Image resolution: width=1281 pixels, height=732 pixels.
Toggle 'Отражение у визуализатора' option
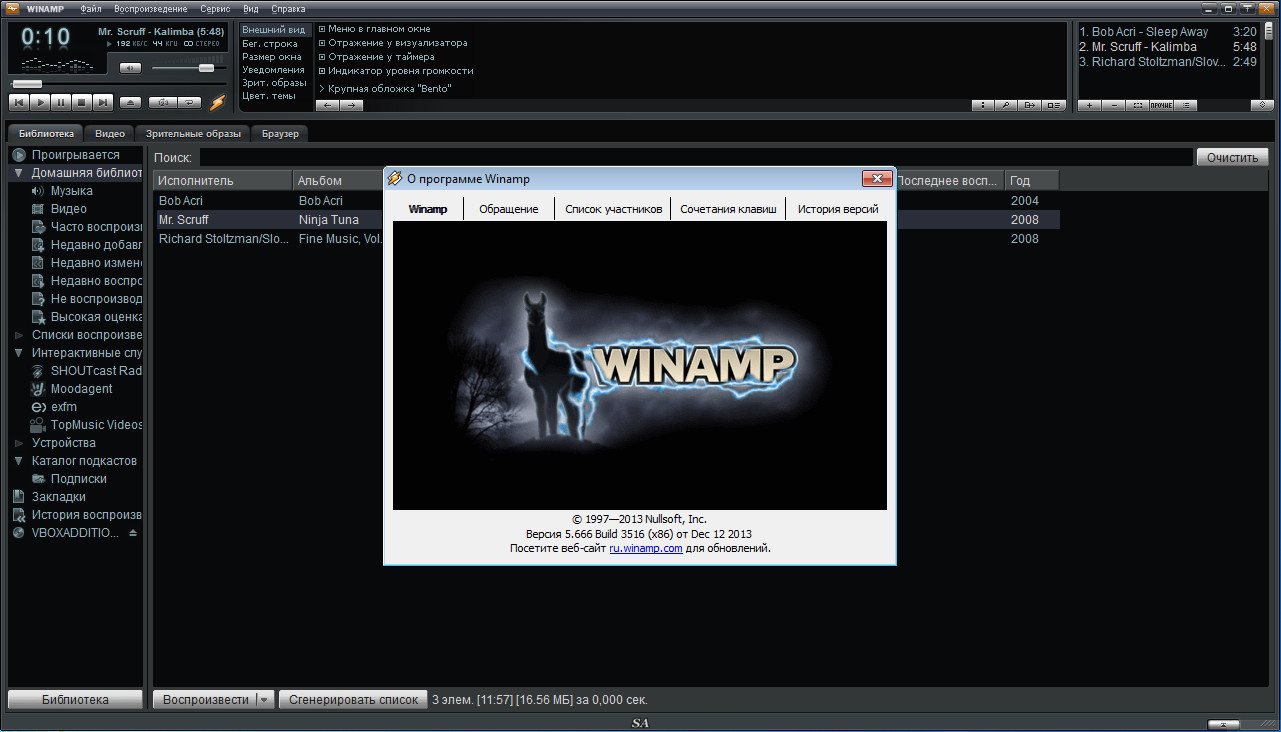coord(392,43)
